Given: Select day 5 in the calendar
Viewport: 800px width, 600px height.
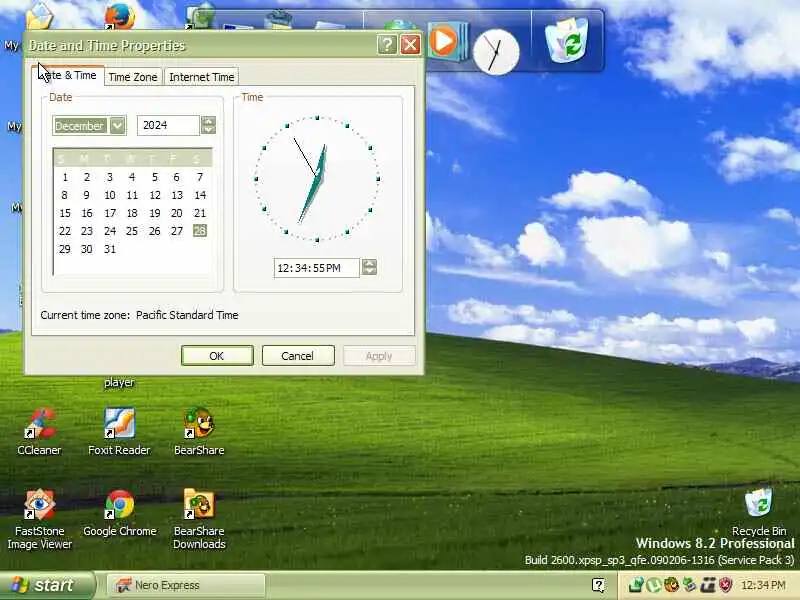Looking at the screenshot, I should pyautogui.click(x=155, y=177).
